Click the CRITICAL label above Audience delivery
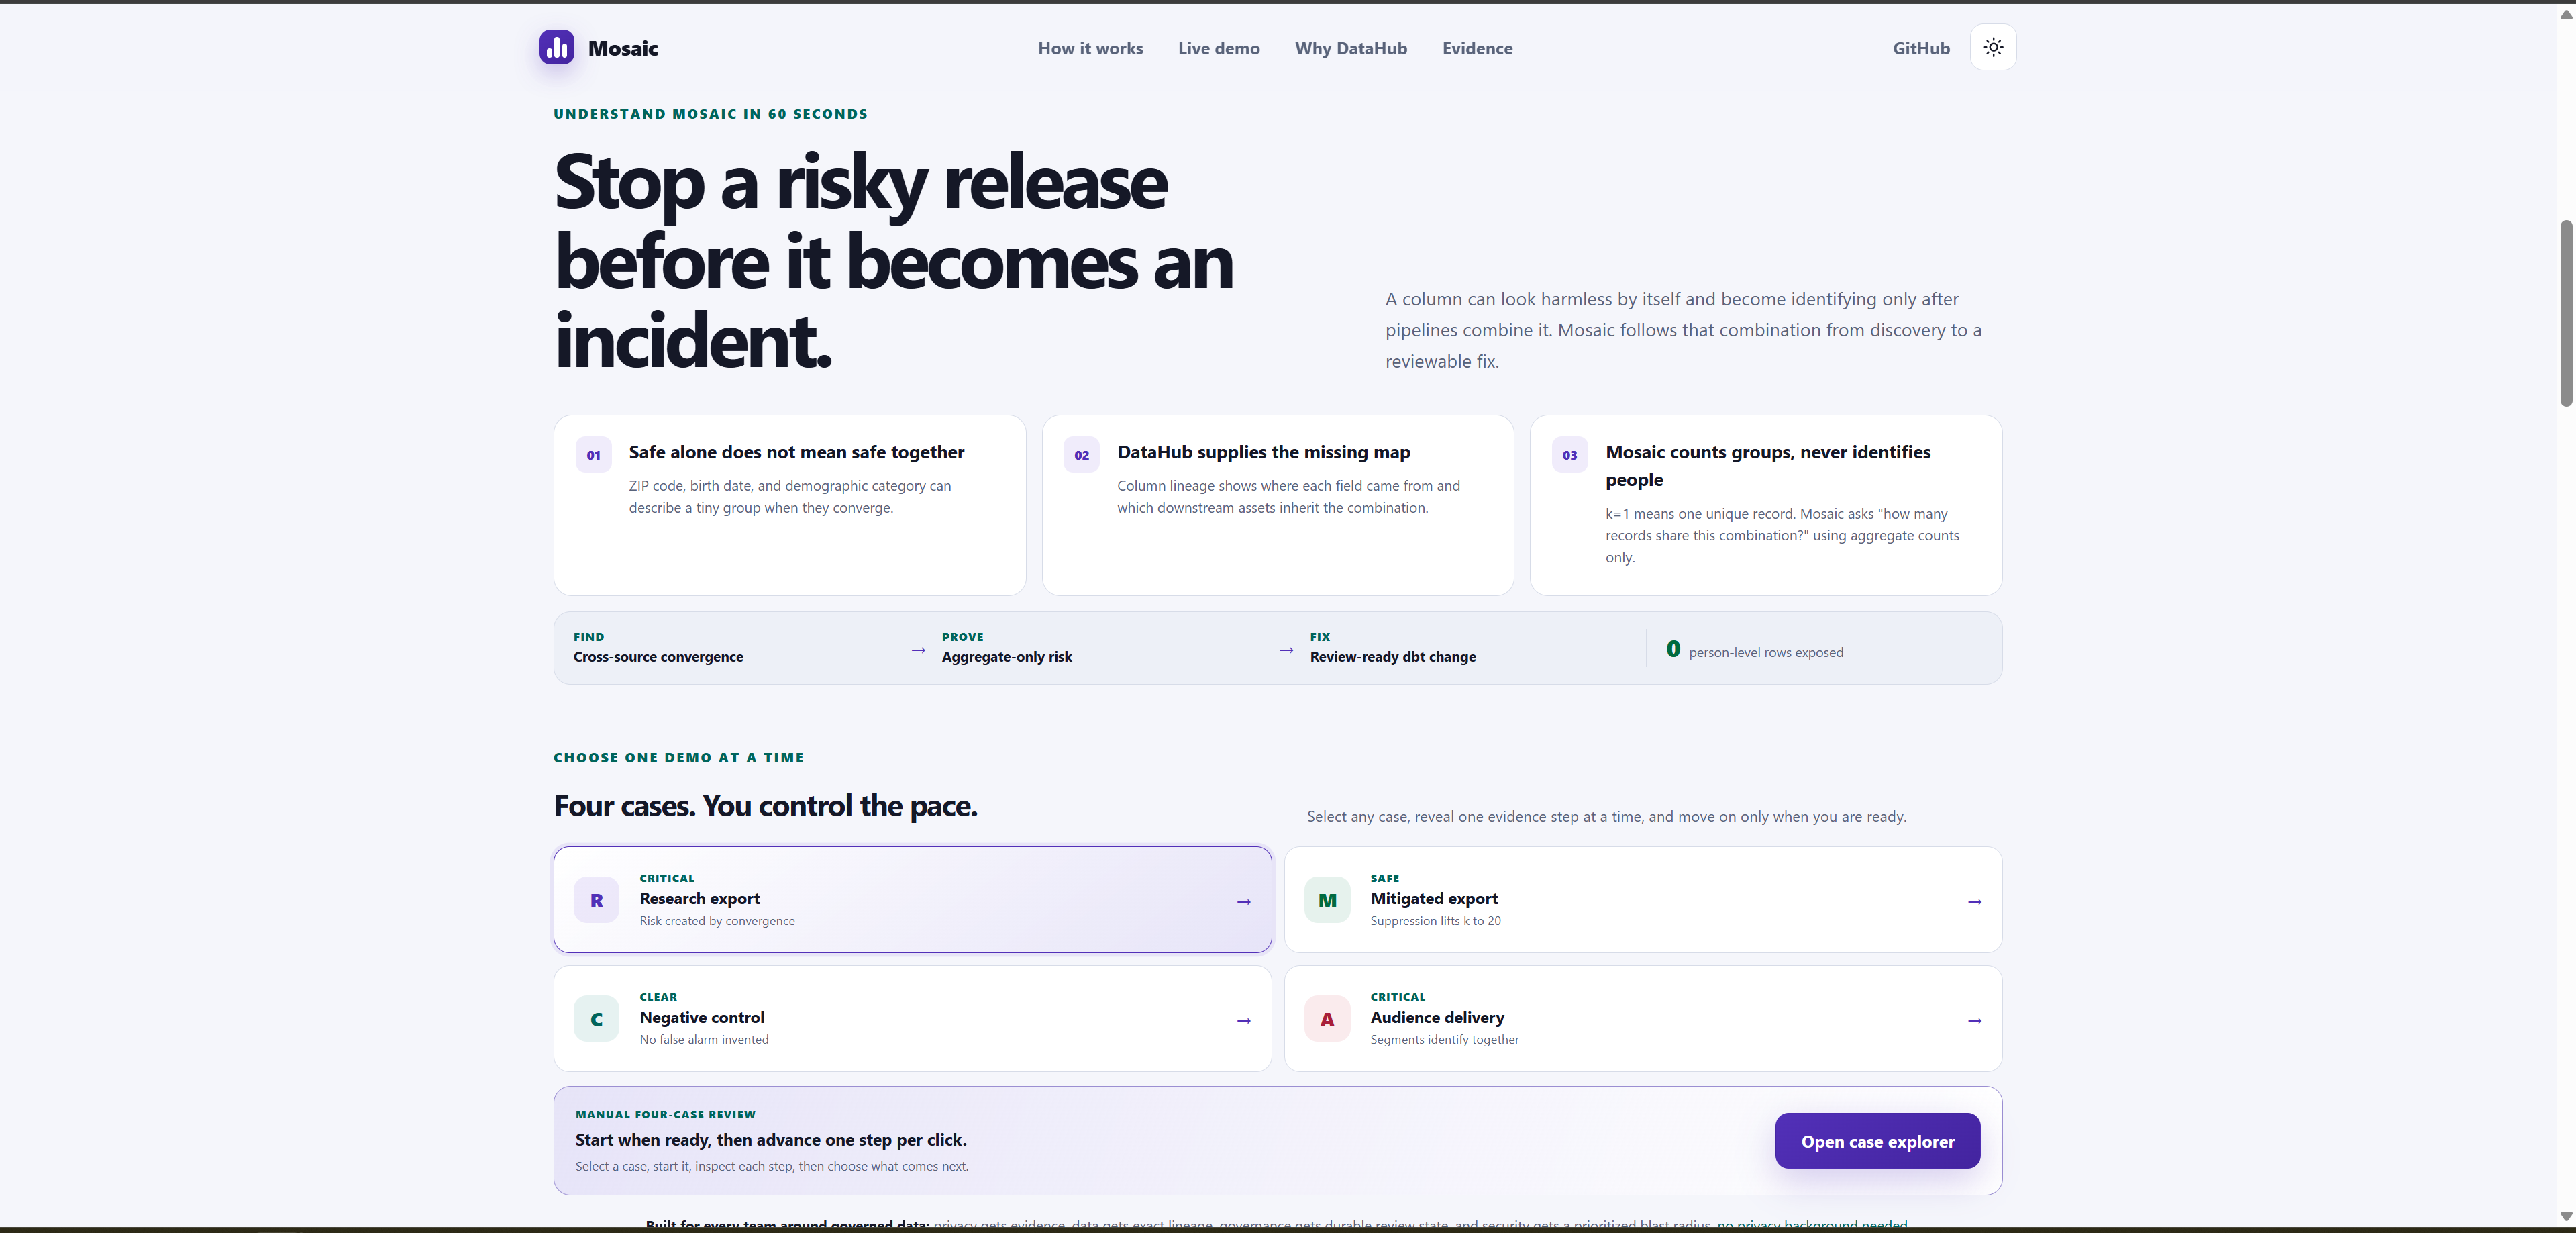This screenshot has width=2576, height=1233. click(1397, 997)
